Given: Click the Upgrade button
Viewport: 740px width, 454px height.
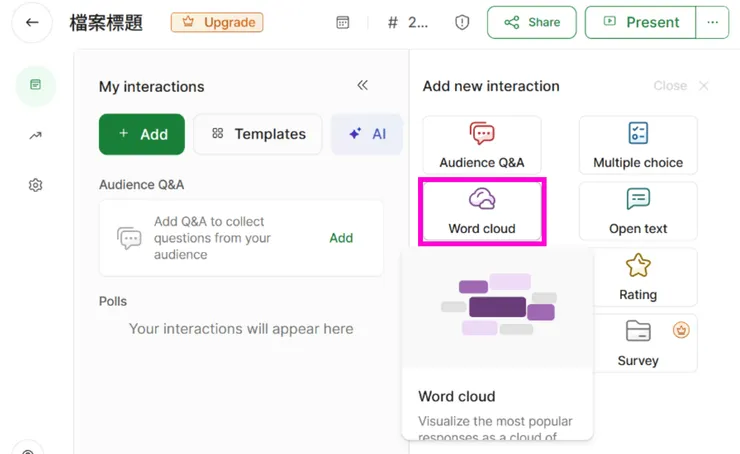Looking at the screenshot, I should pyautogui.click(x=217, y=22).
